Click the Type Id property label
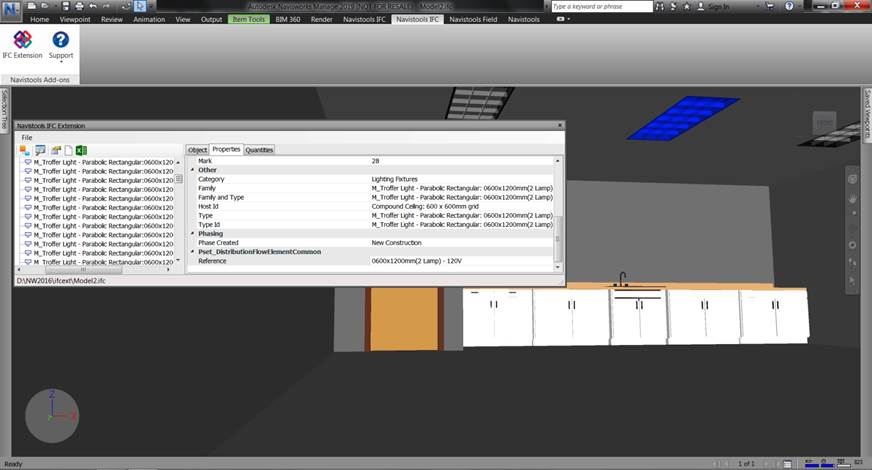The height and width of the screenshot is (470, 872). pyautogui.click(x=209, y=225)
